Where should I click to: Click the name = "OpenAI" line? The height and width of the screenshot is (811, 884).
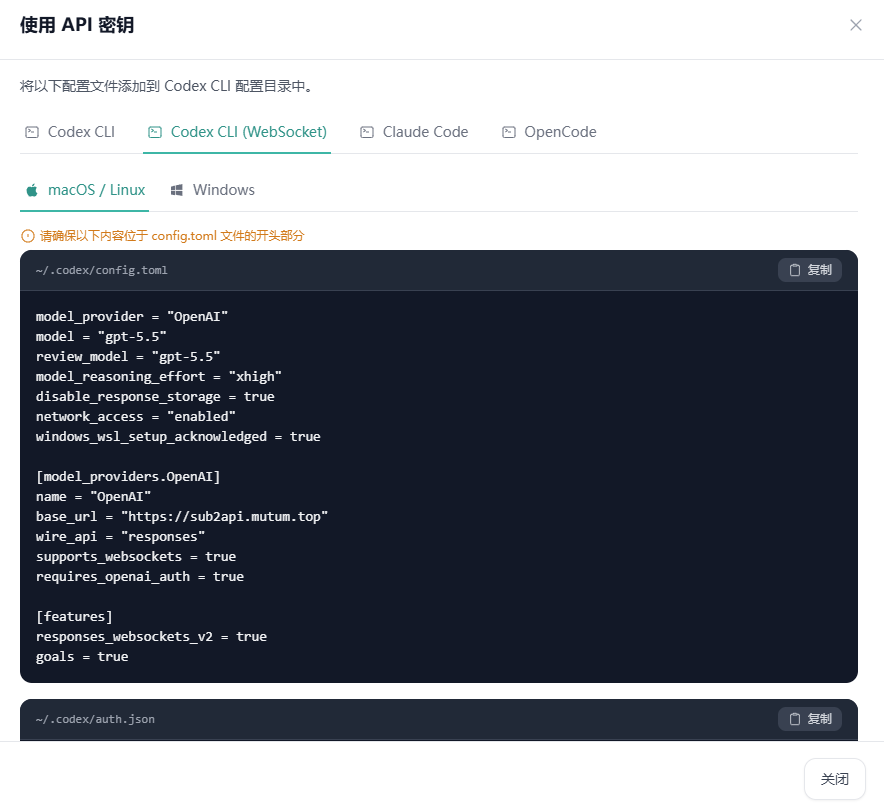pos(94,497)
